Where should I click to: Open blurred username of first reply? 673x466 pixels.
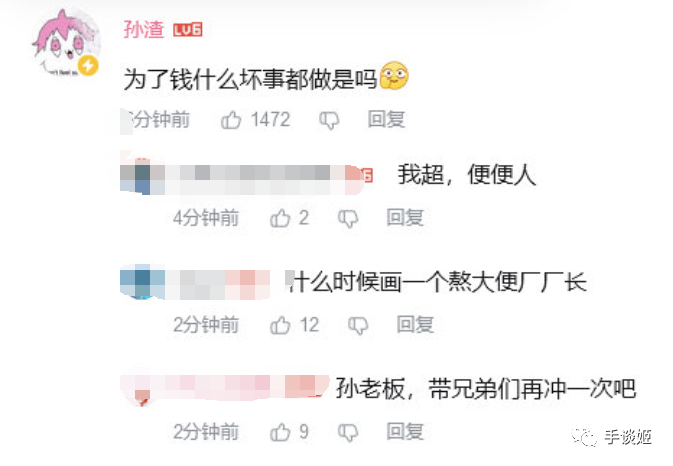click(242, 179)
